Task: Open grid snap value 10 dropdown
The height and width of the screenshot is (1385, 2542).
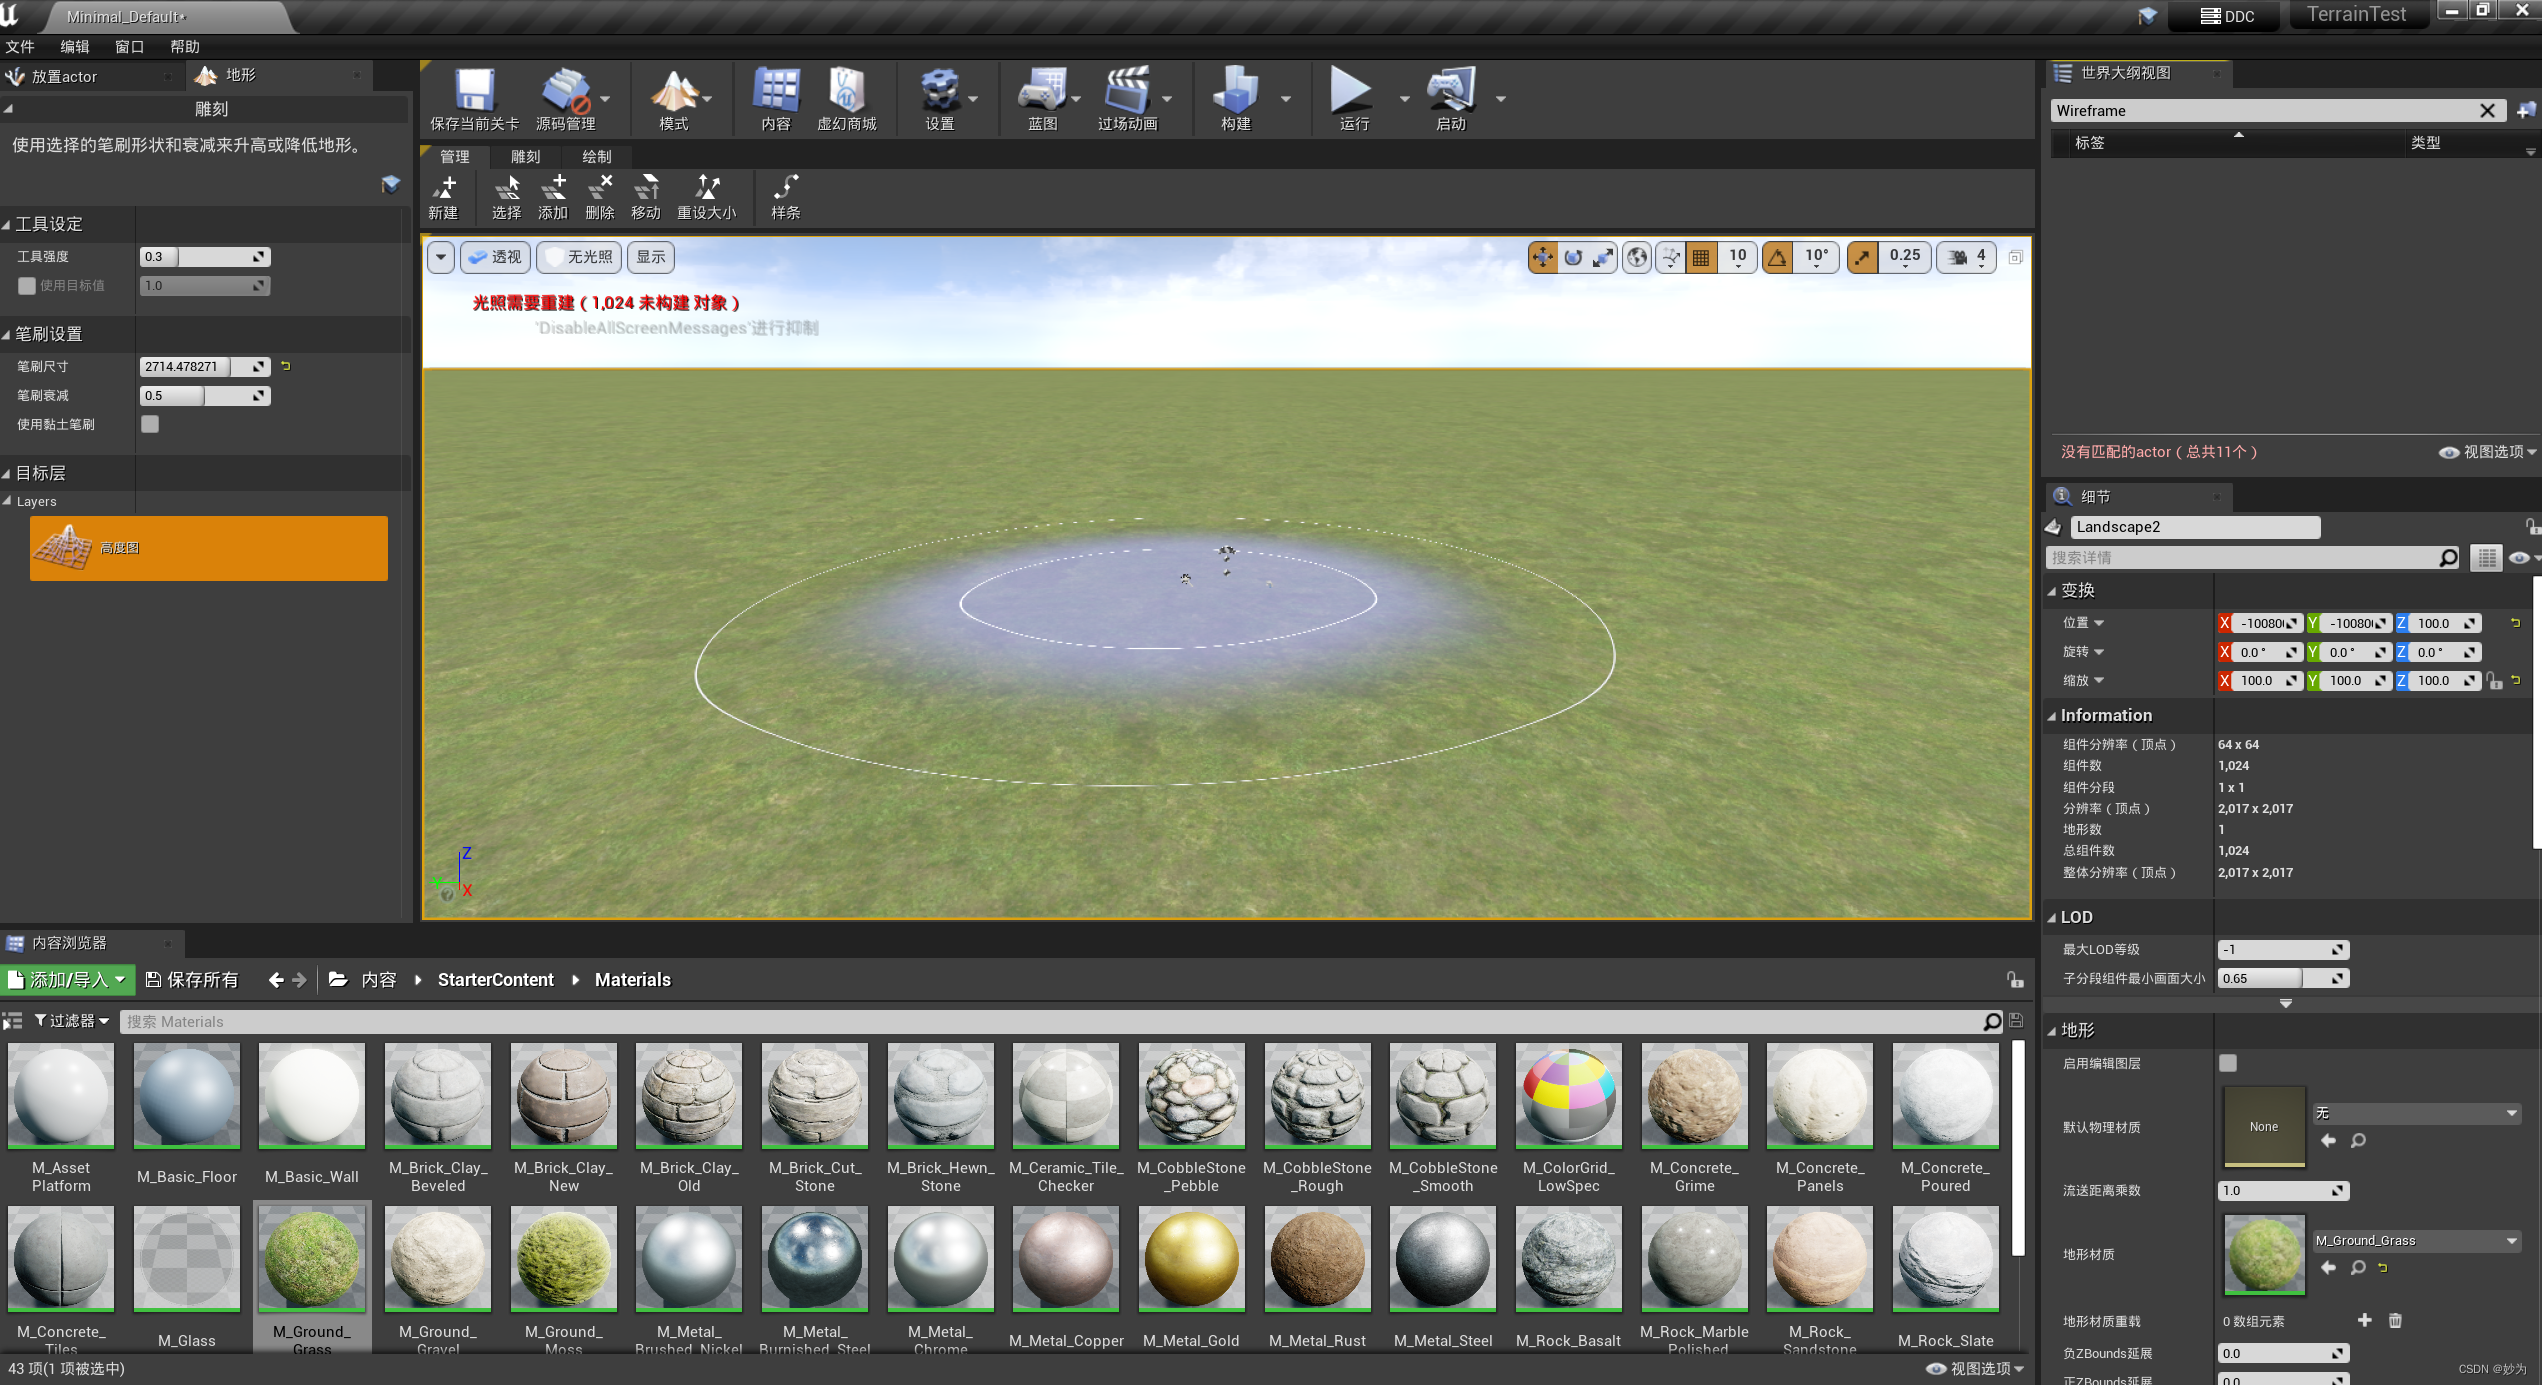Action: point(1738,257)
